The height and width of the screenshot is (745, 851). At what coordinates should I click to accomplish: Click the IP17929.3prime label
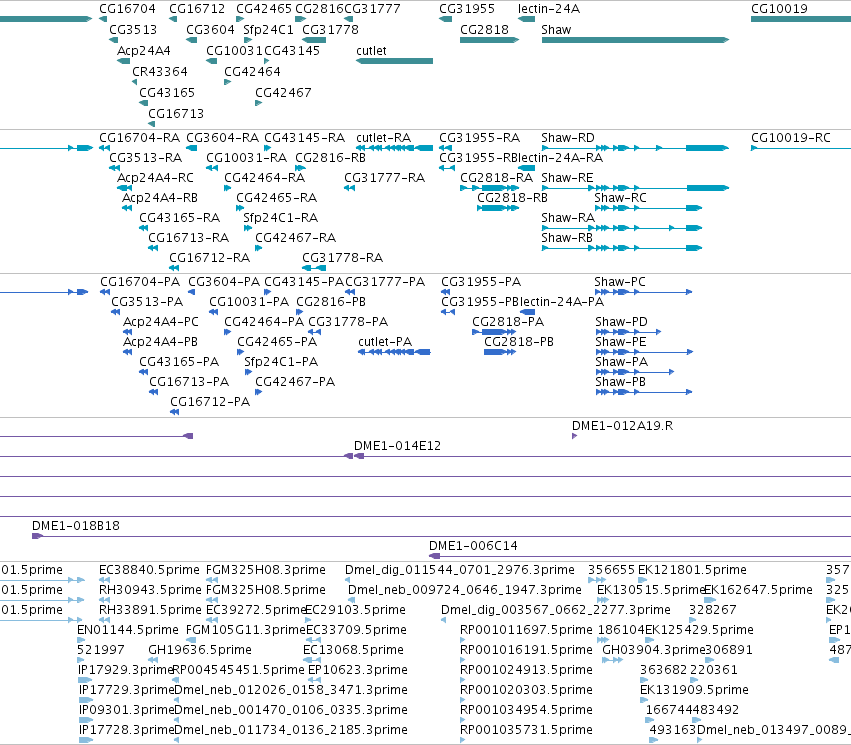coord(126,670)
